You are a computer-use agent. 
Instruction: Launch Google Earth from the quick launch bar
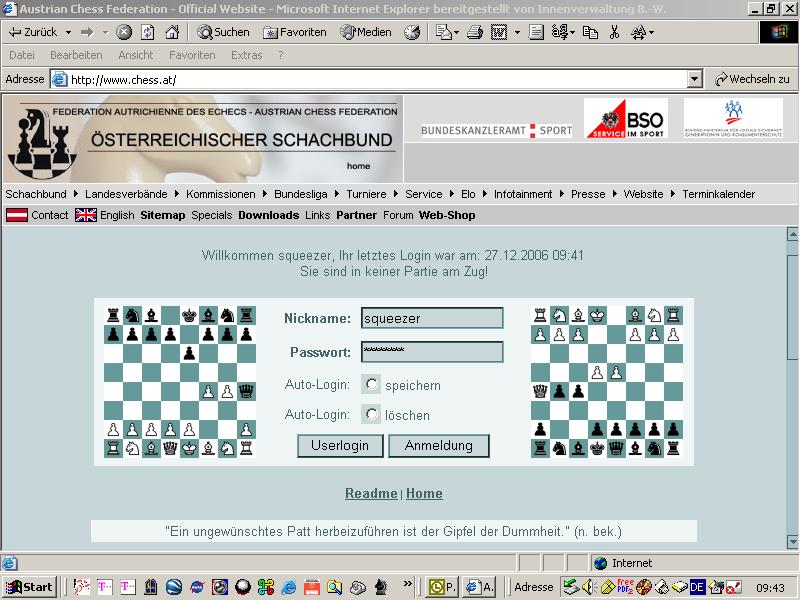tap(172, 588)
